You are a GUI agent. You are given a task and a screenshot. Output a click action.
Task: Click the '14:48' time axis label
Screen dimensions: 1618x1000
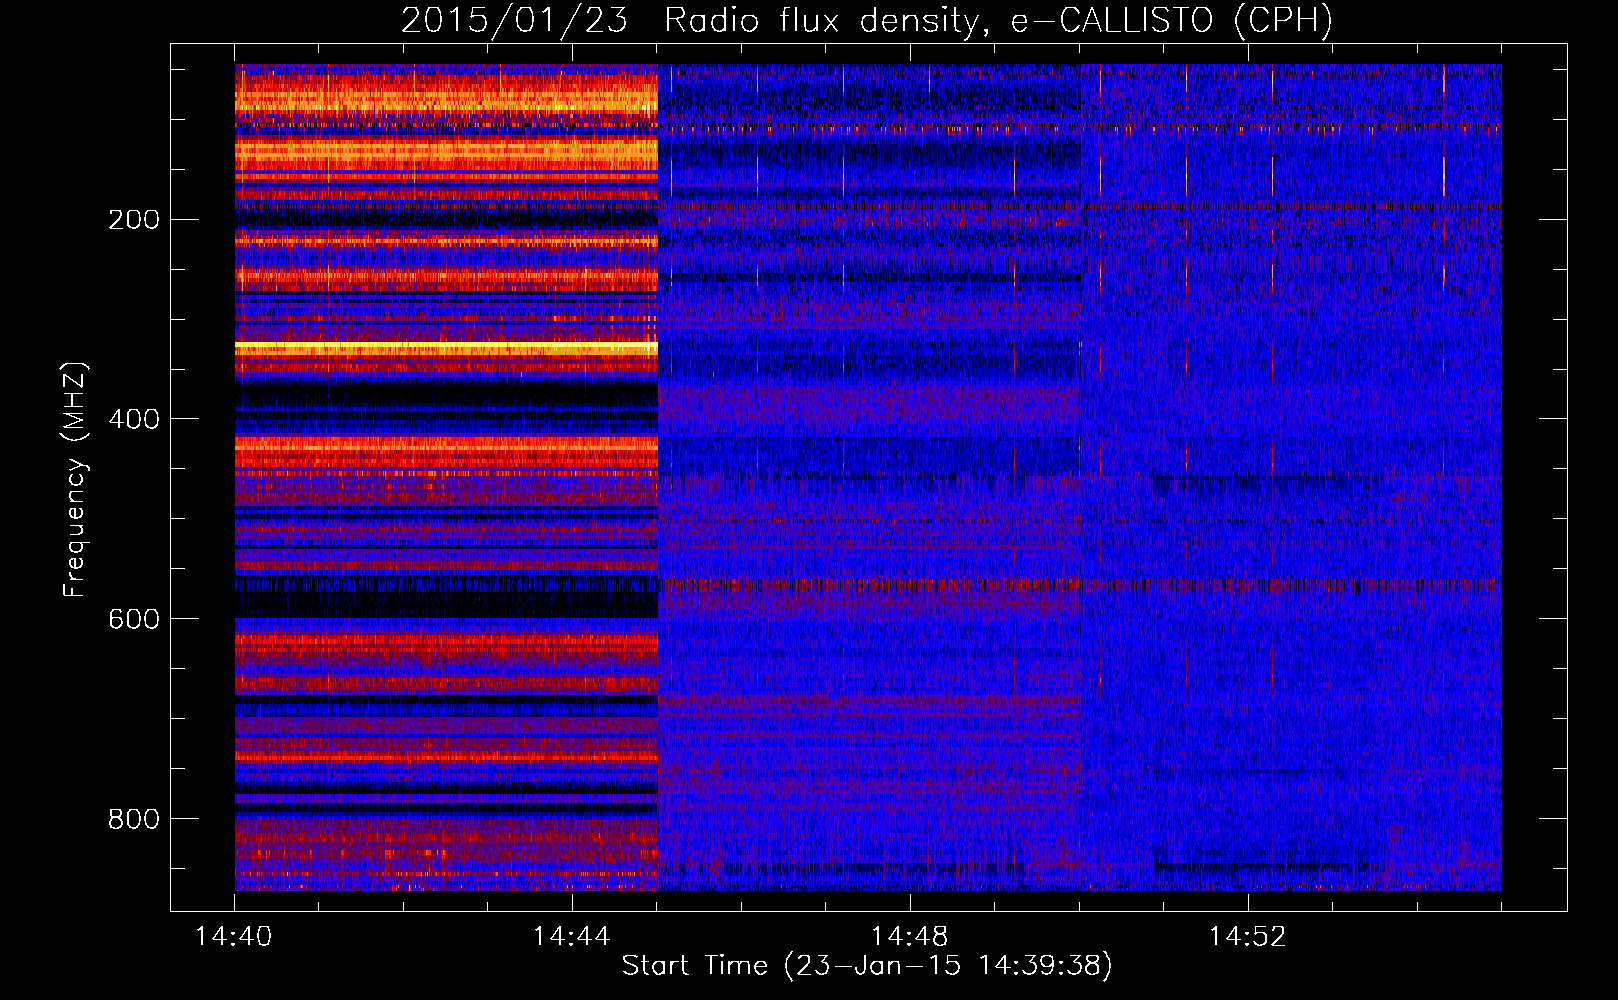[x=909, y=937]
